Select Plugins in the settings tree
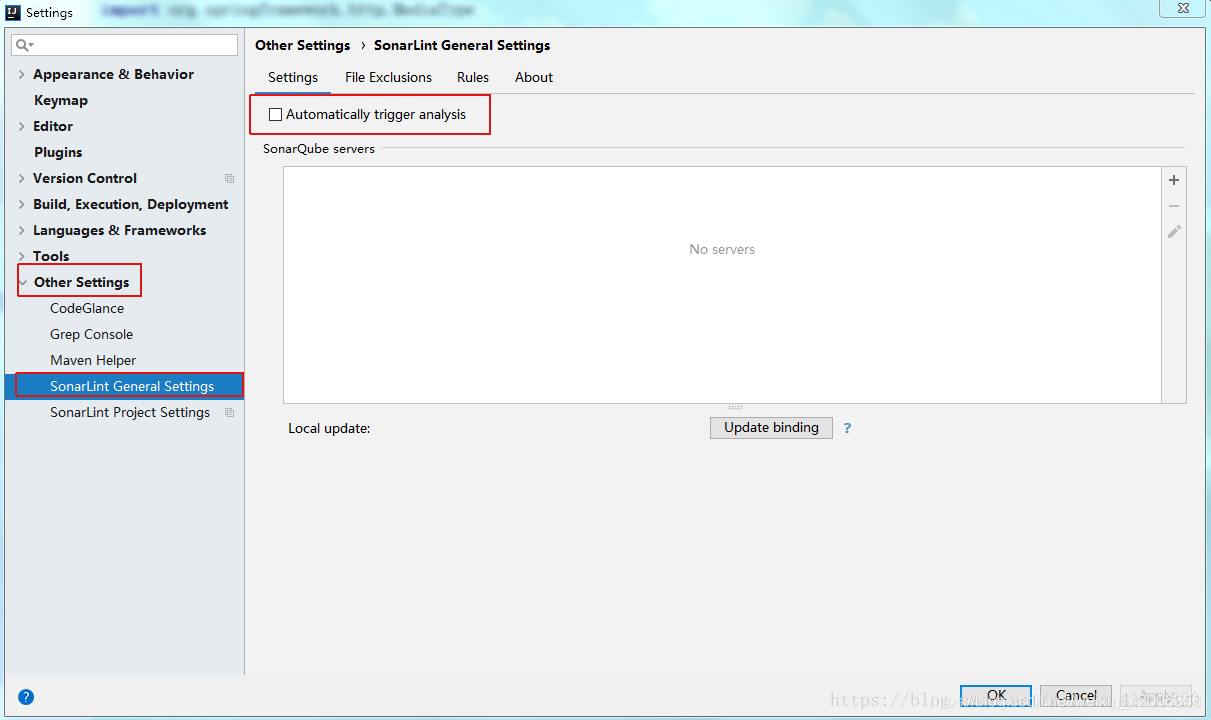The image size is (1211, 720). tap(58, 153)
